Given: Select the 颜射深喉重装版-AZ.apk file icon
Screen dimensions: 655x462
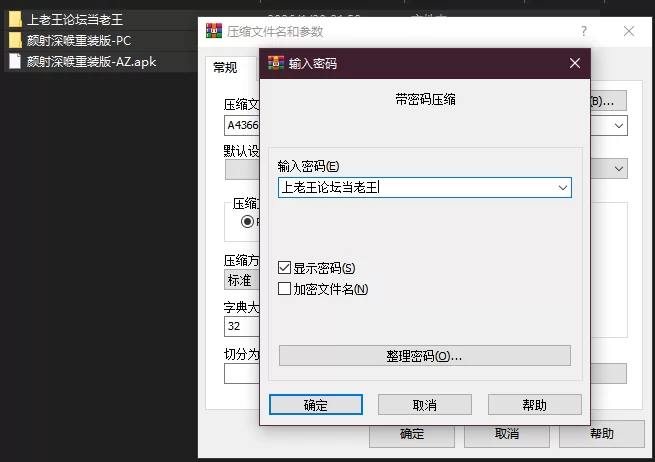Looking at the screenshot, I should coord(15,61).
